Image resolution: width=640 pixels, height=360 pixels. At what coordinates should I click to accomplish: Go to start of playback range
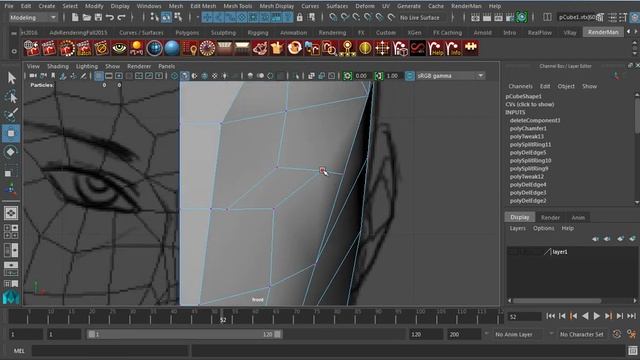(550, 316)
